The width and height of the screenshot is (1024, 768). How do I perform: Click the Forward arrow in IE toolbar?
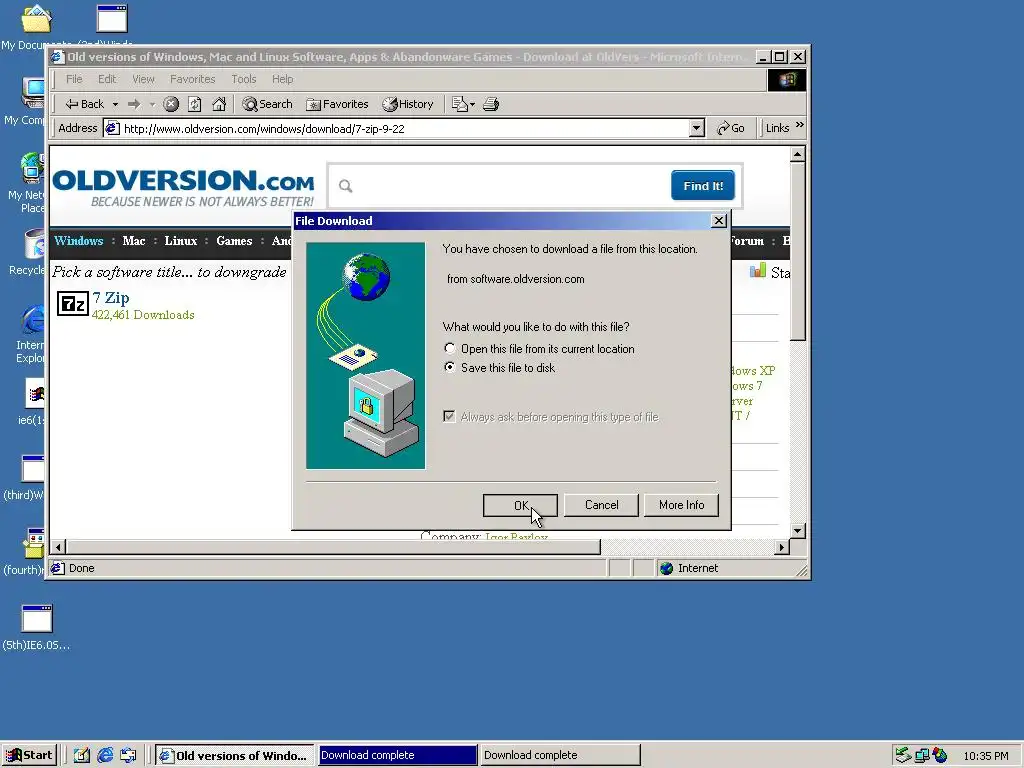click(x=135, y=104)
